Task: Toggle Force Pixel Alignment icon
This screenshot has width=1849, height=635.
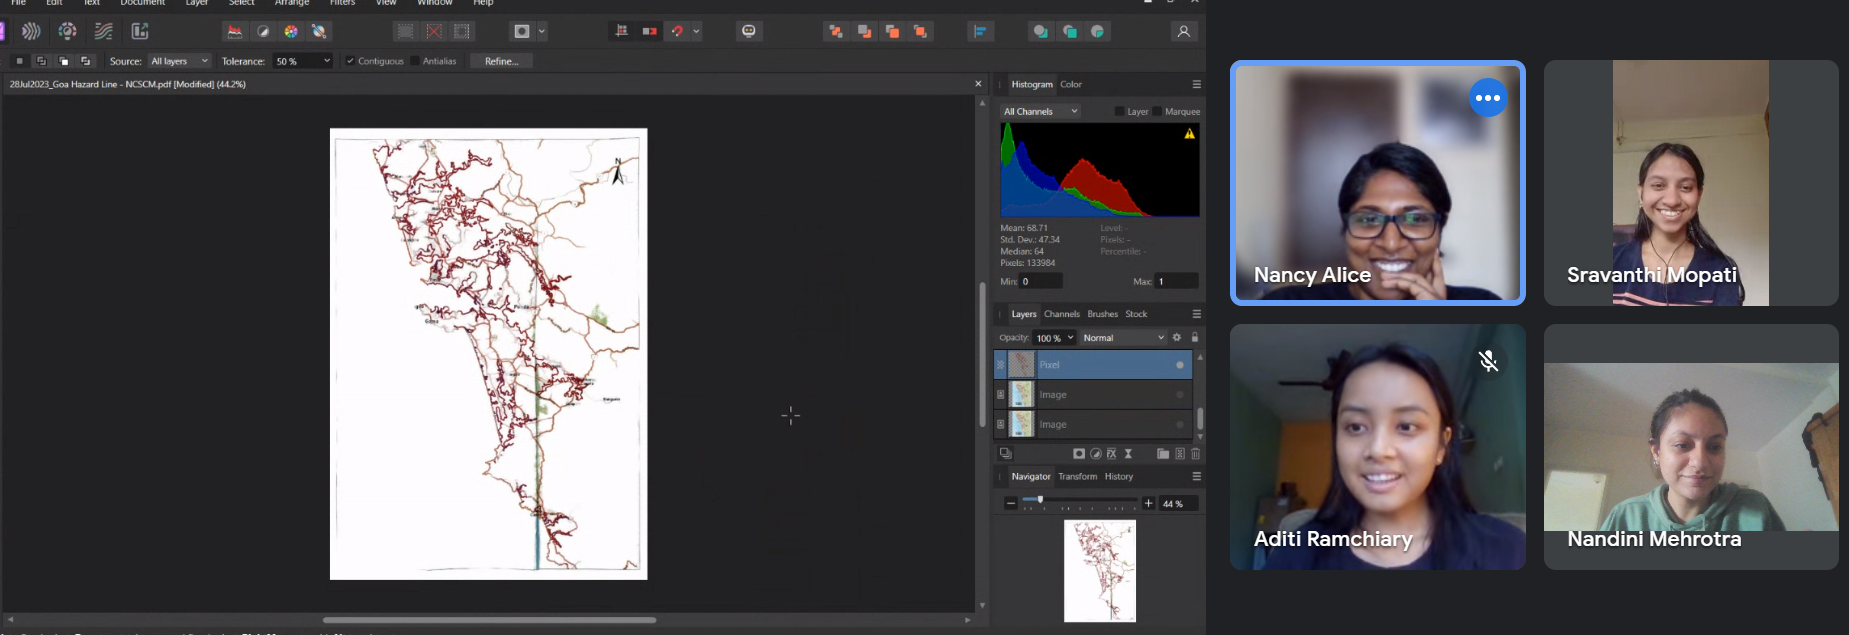Action: coord(621,32)
